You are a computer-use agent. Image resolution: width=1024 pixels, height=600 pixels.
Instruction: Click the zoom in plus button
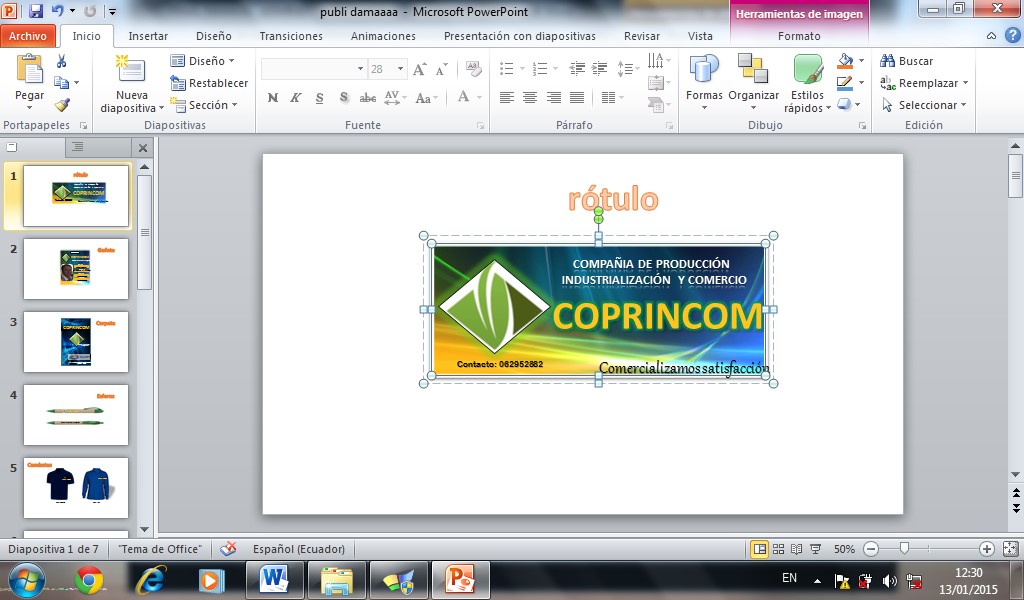(x=987, y=549)
